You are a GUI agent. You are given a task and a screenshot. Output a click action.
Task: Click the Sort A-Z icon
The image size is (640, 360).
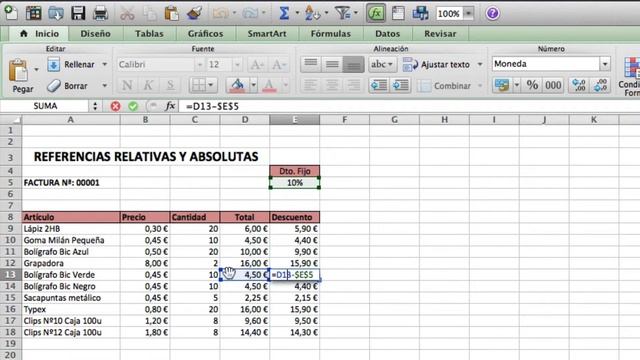point(312,13)
